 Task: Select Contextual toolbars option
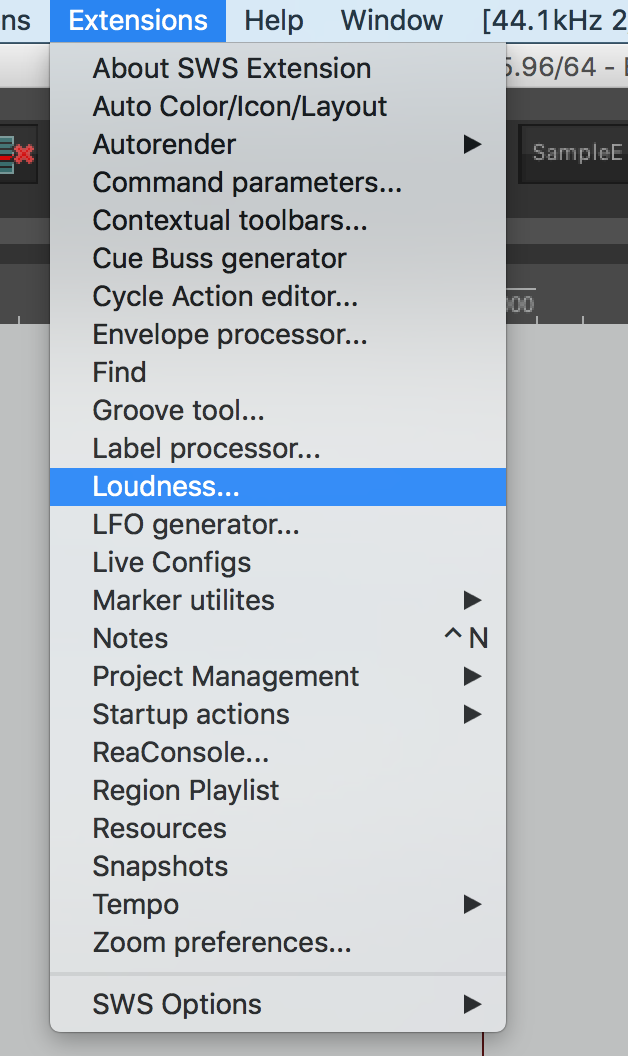click(x=230, y=221)
